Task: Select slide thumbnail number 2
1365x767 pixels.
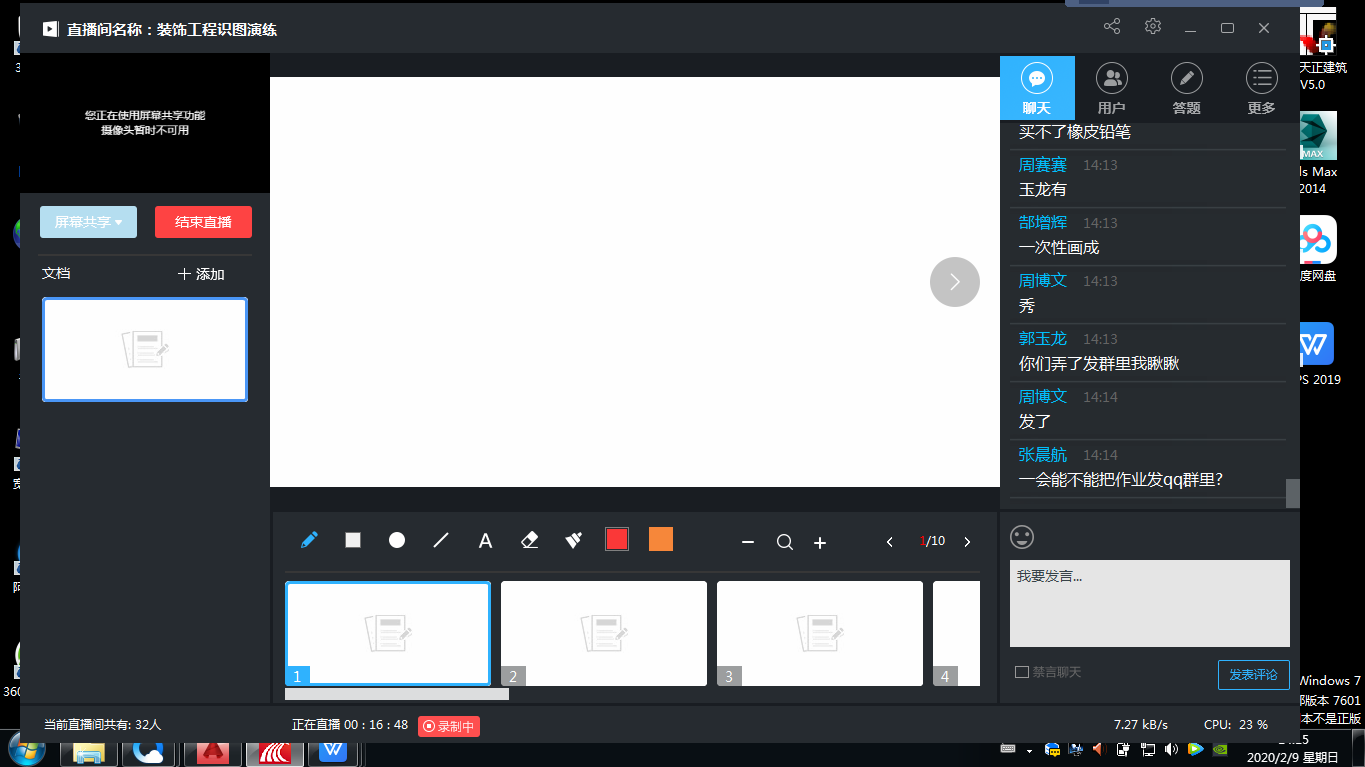Action: tap(604, 633)
